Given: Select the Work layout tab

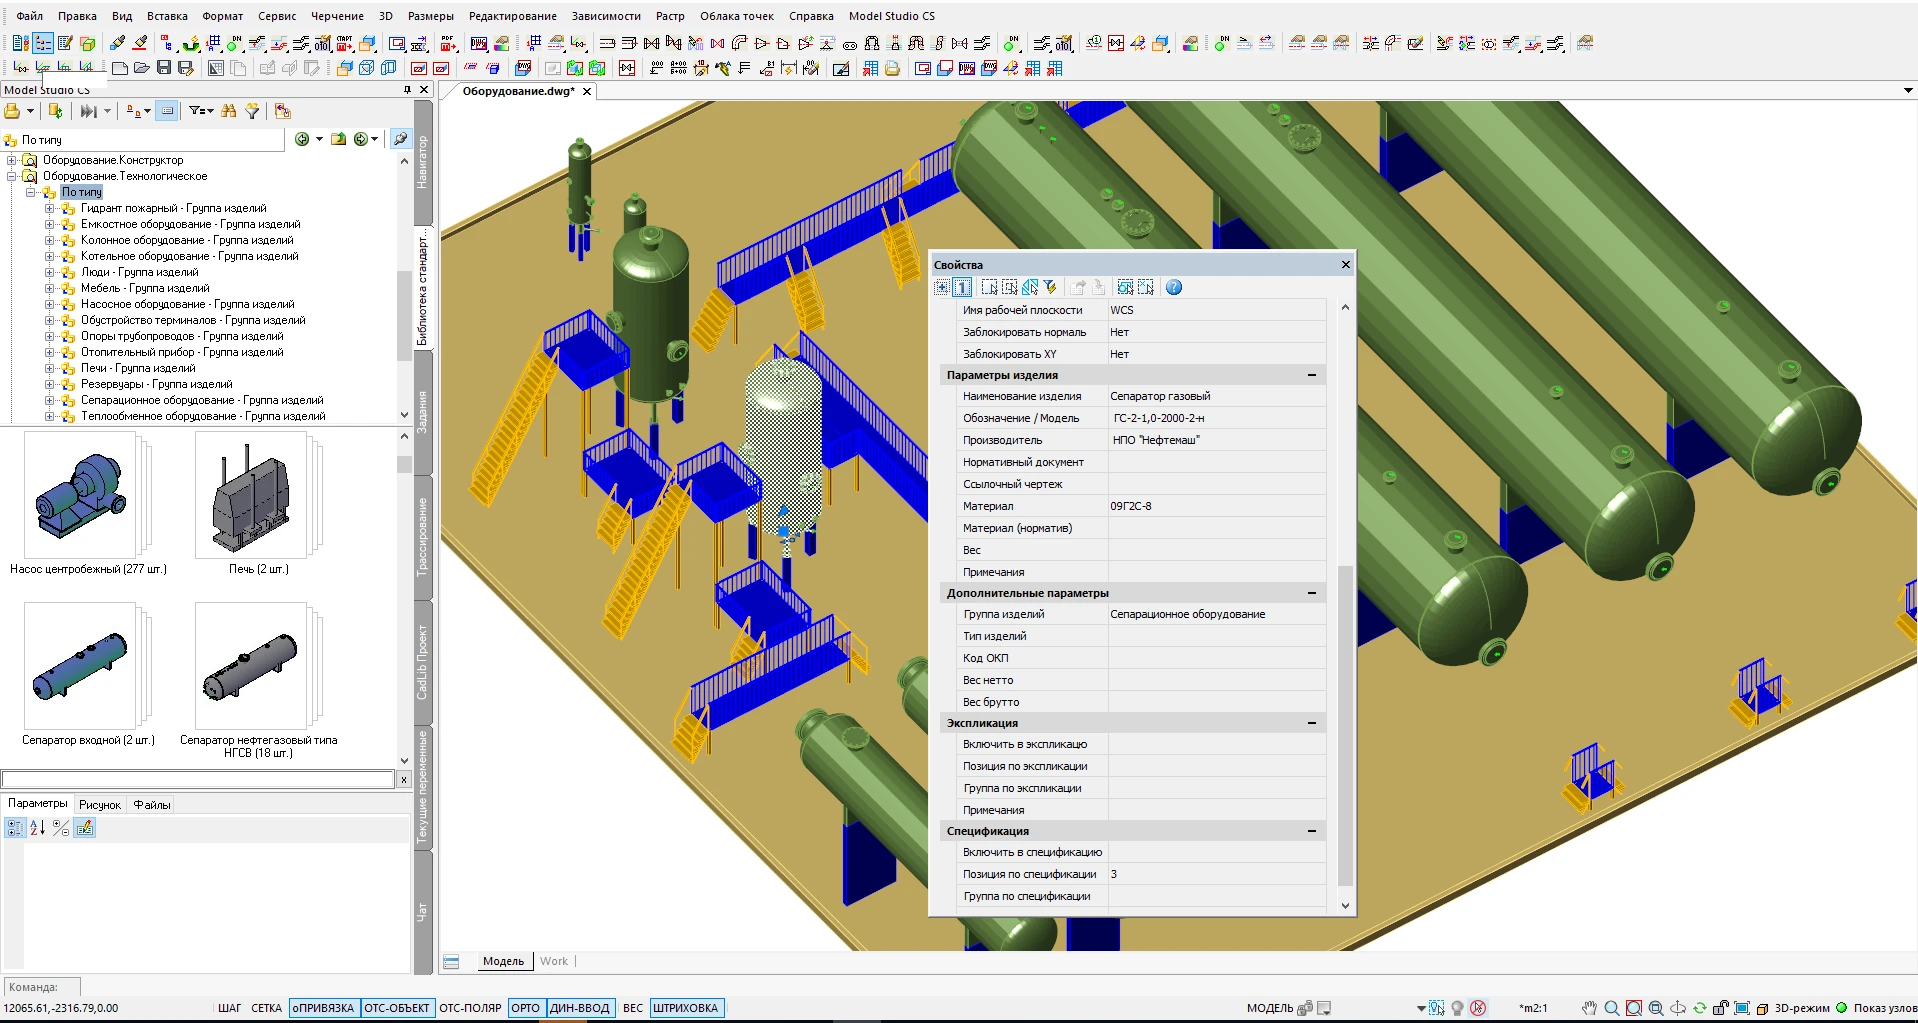Looking at the screenshot, I should (553, 961).
